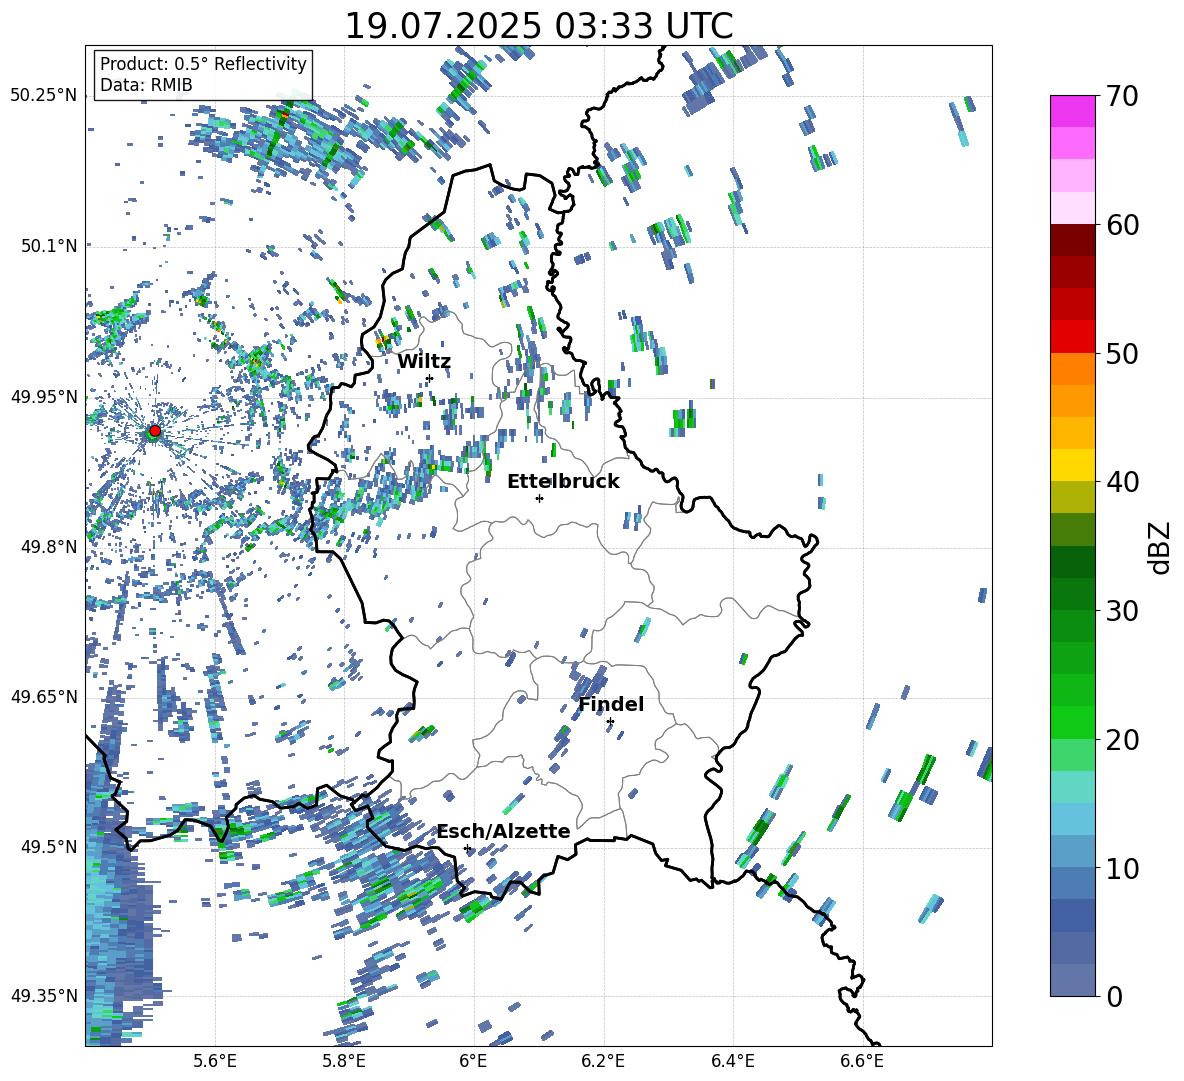The image size is (1184, 1081).
Task: Click the 49.65°N latitude label
Action: click(44, 697)
